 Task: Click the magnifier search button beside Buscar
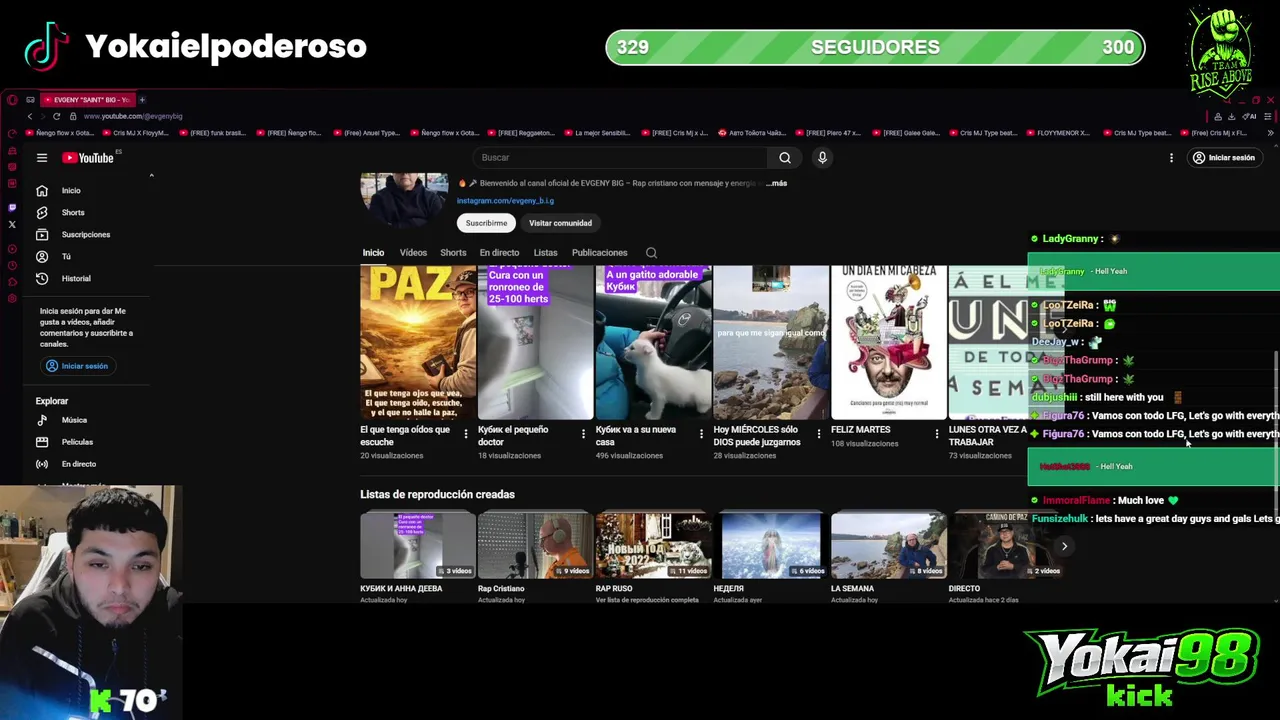pyautogui.click(x=785, y=157)
